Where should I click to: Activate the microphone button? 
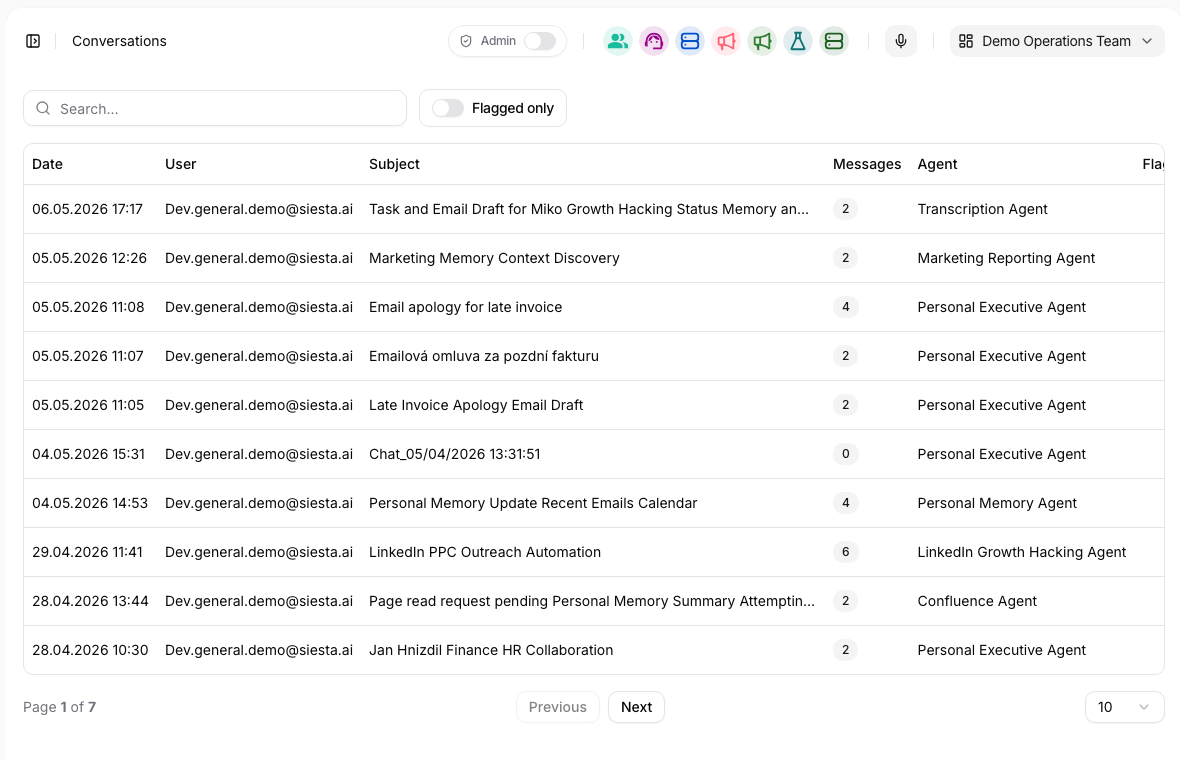pyautogui.click(x=901, y=41)
